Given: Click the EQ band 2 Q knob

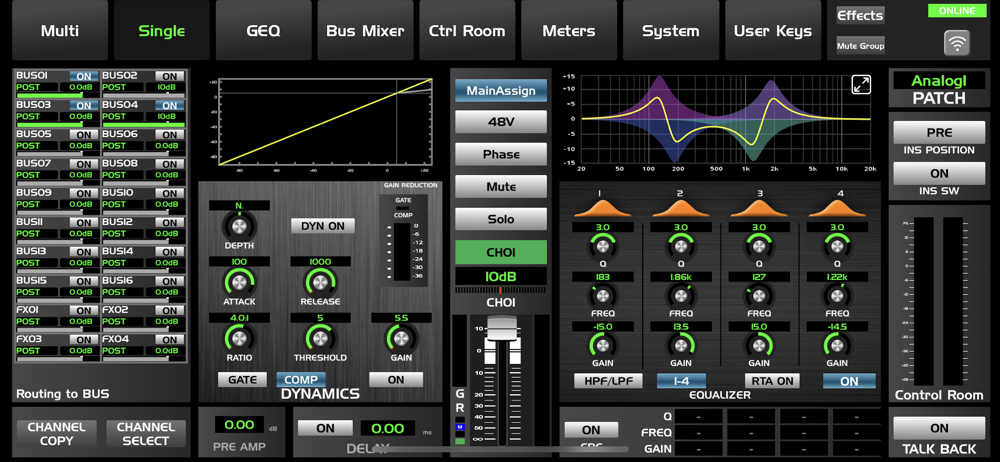Looking at the screenshot, I should click(x=680, y=246).
